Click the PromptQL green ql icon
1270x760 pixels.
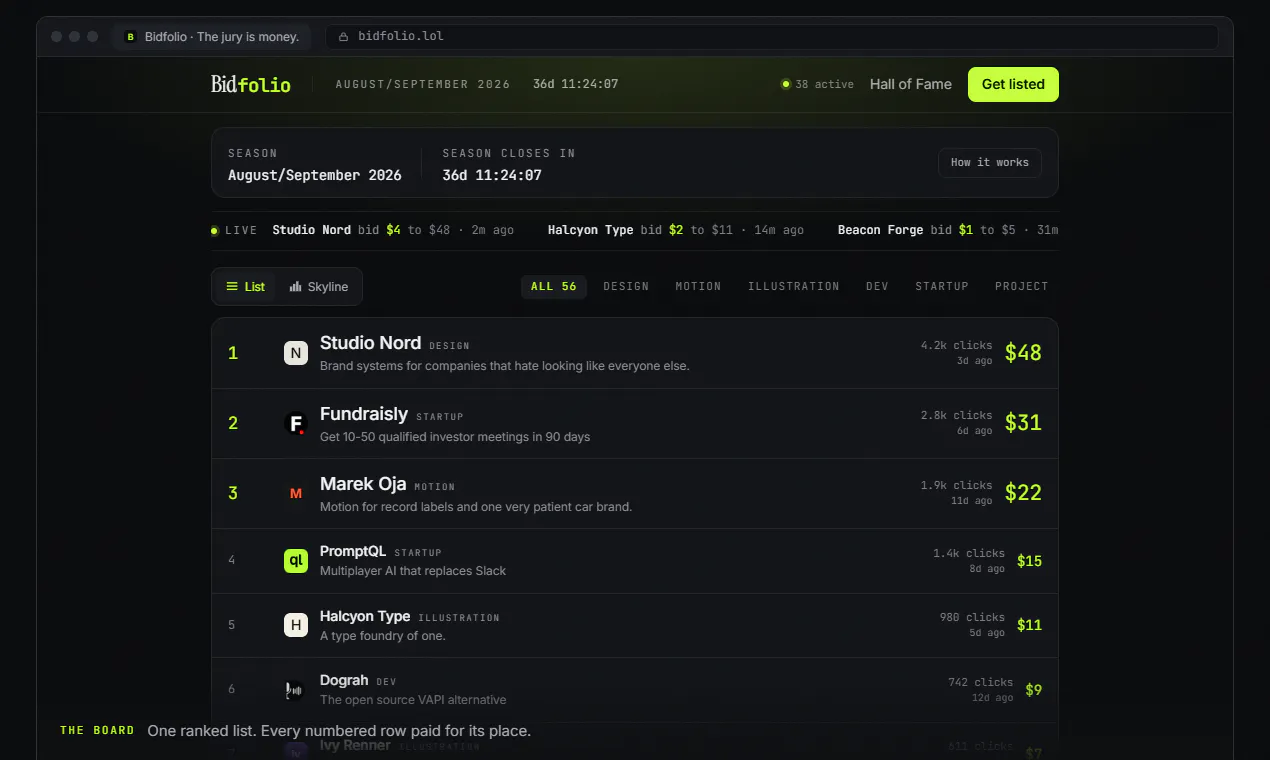point(296,561)
